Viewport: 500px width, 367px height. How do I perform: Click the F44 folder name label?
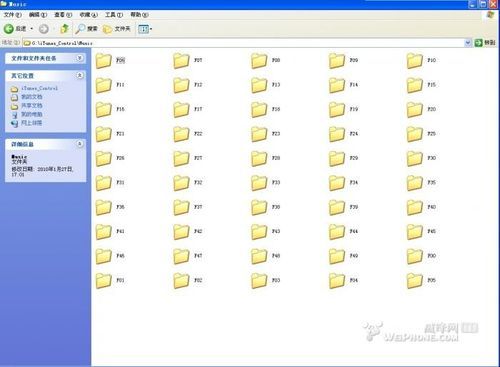point(354,231)
